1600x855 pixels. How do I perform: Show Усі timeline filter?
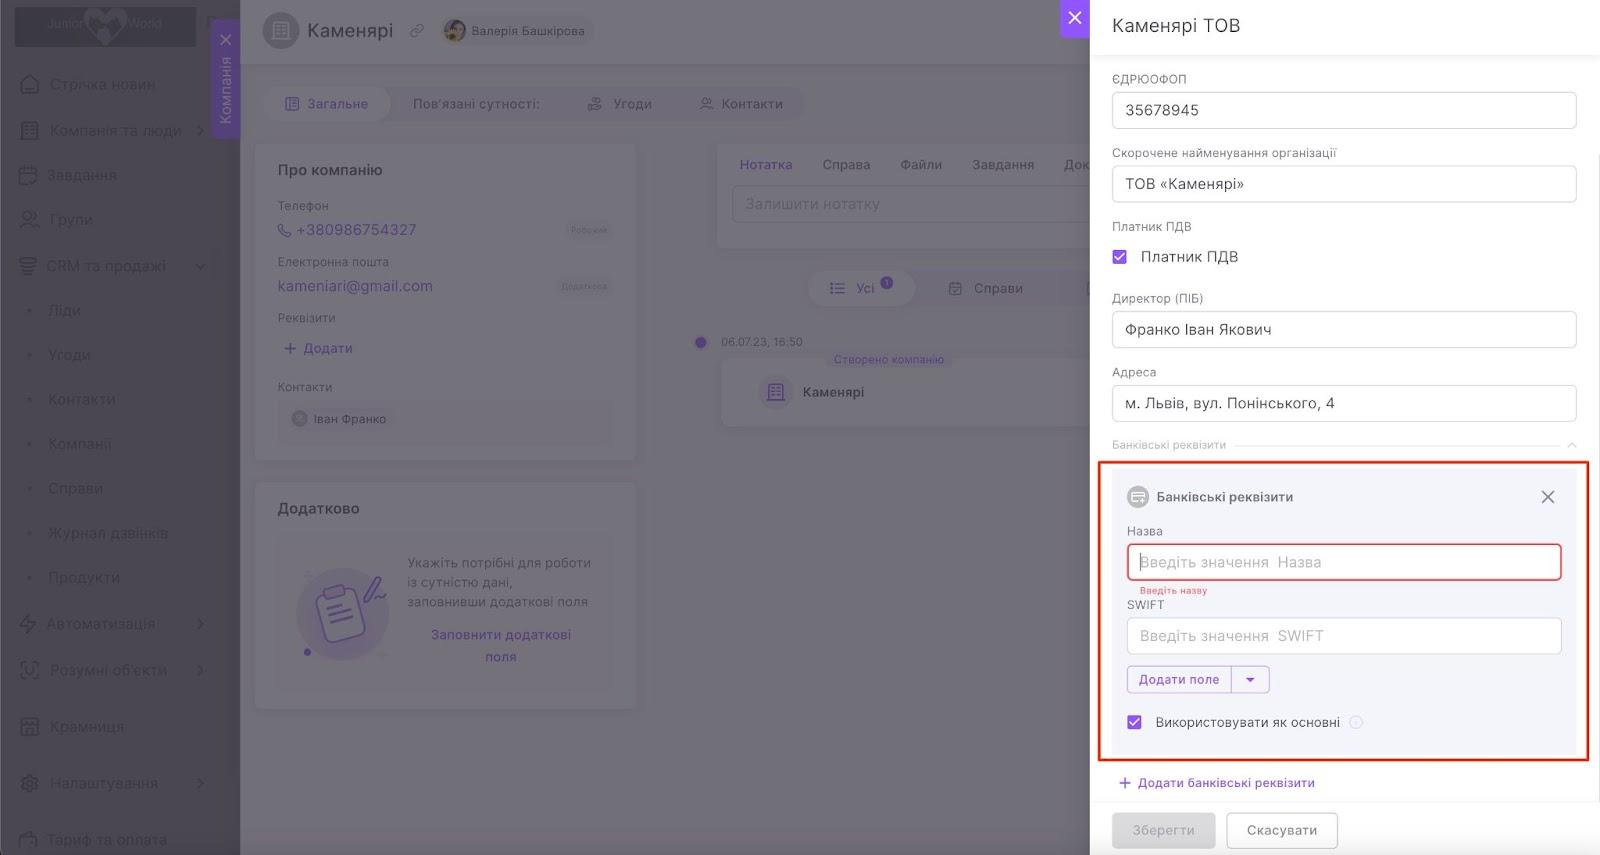(x=860, y=288)
